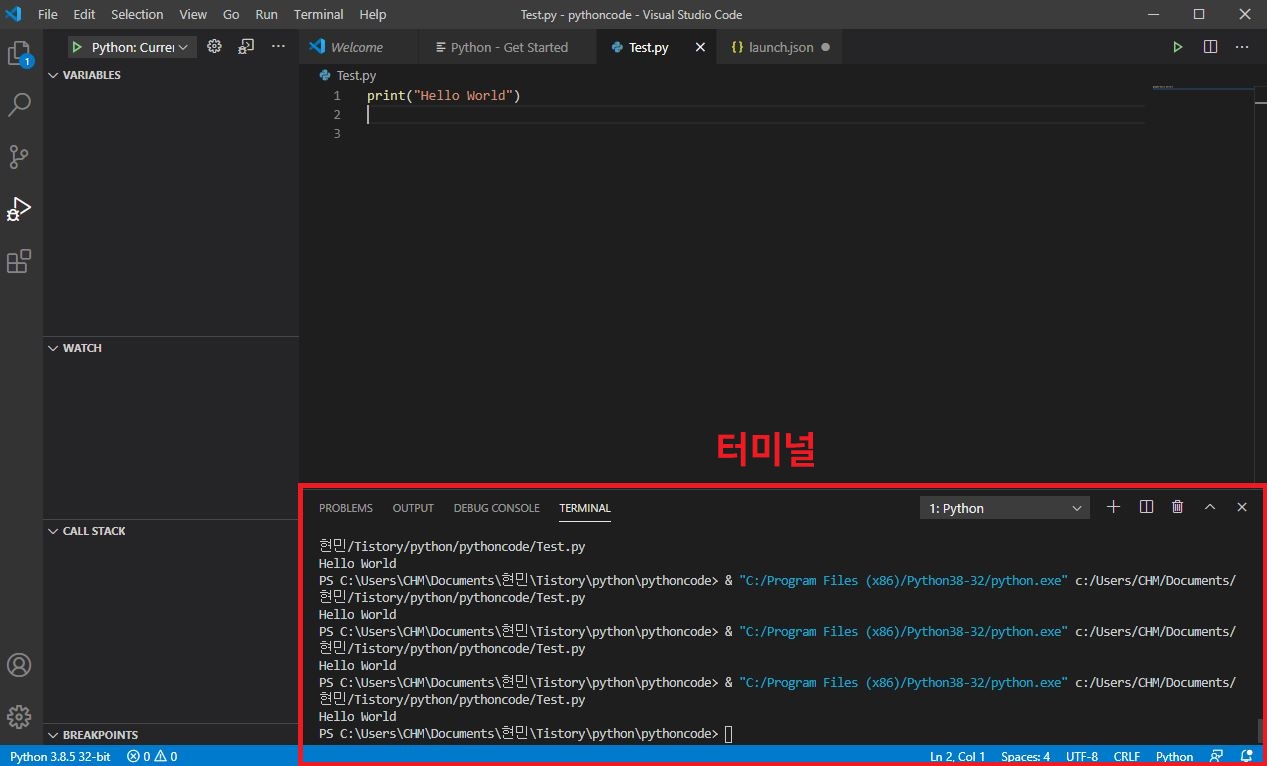Run Python file in terminal button

1178,47
